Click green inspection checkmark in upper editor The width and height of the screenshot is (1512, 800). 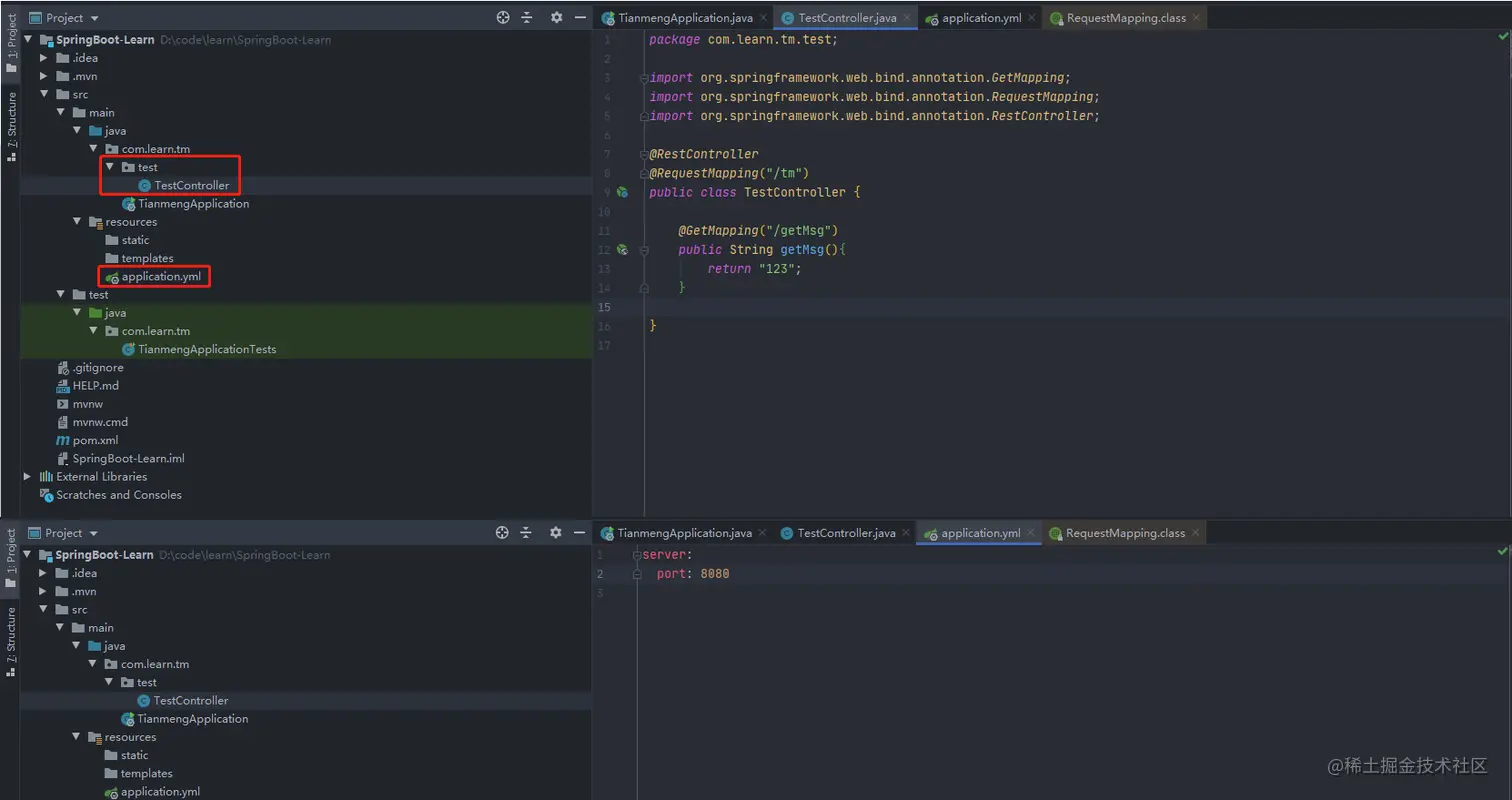[x=1502, y=37]
